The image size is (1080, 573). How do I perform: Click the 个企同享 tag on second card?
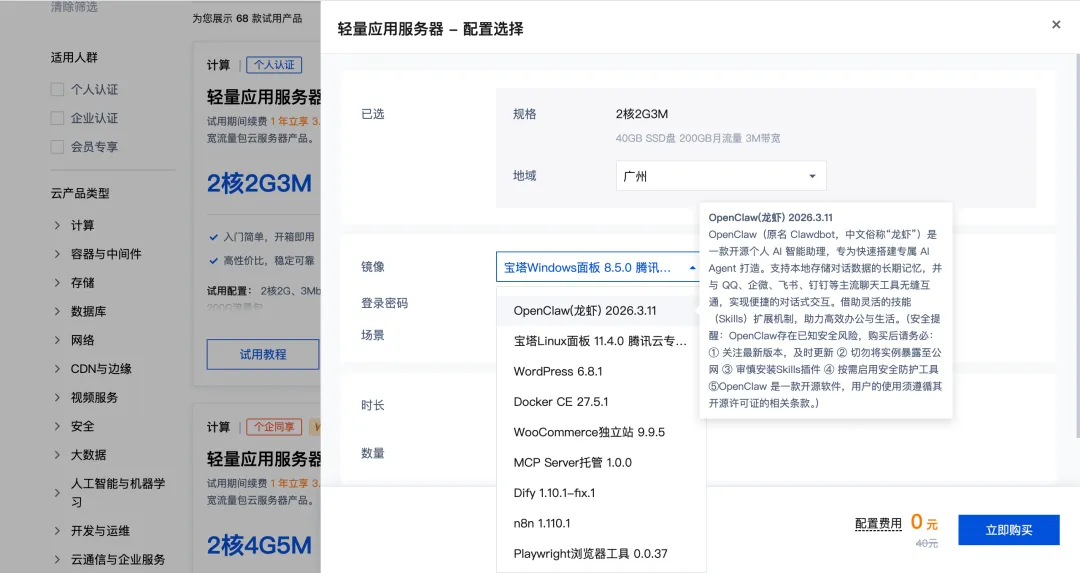point(273,427)
